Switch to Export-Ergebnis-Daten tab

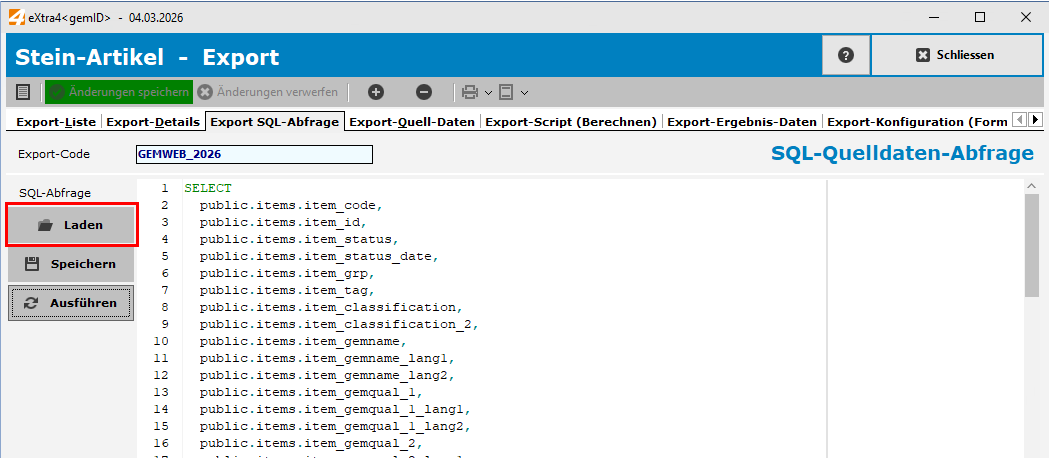[742, 122]
